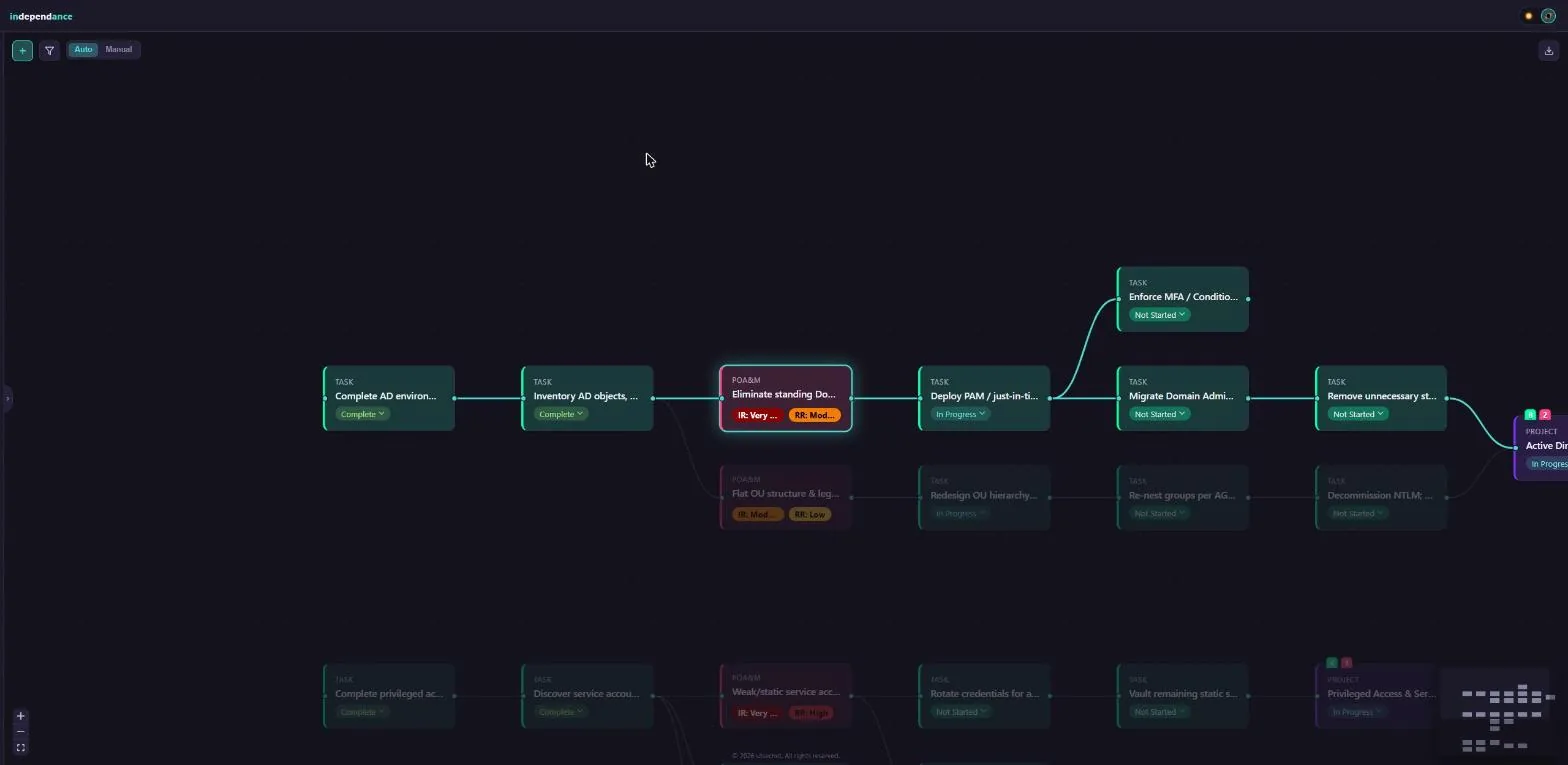Click the IR: Very badge on Eliminate standing POA&M

(757, 415)
